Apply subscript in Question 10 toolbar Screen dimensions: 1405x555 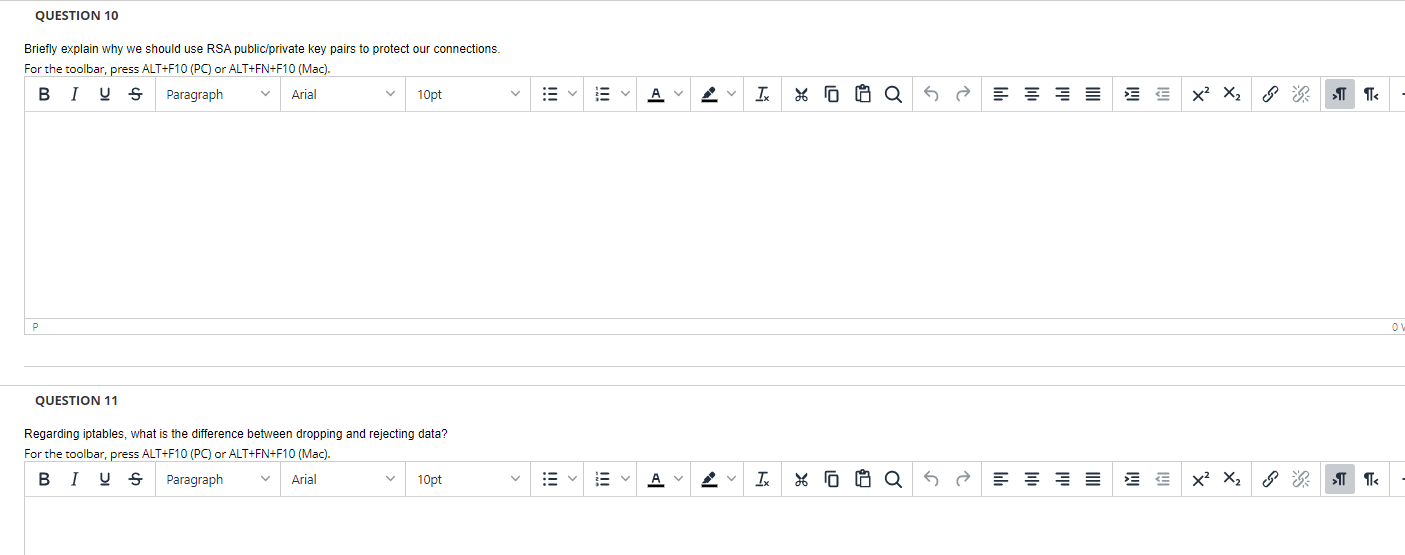pos(1232,94)
